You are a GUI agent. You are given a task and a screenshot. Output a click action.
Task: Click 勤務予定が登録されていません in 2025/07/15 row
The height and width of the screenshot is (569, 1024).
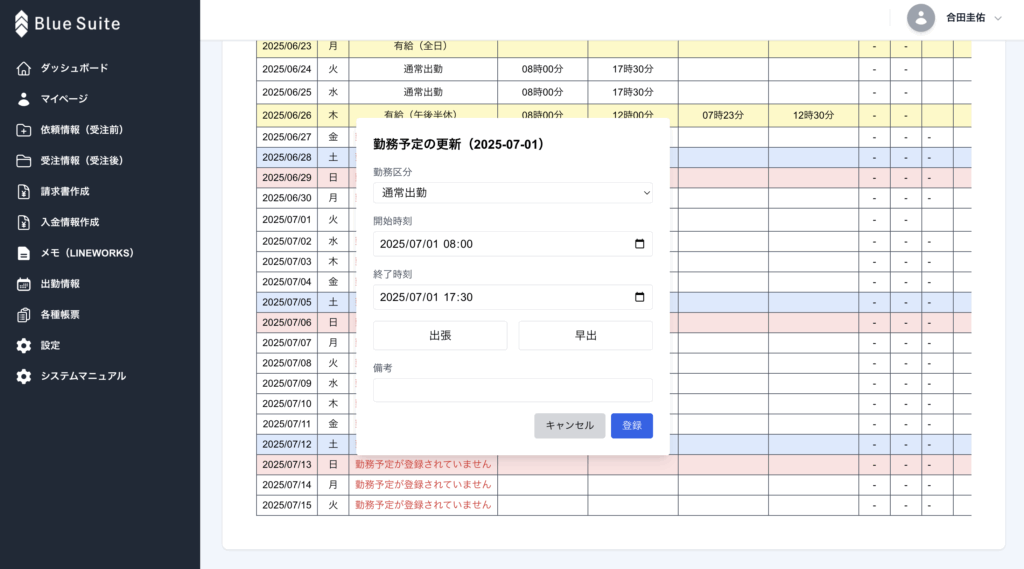423,505
